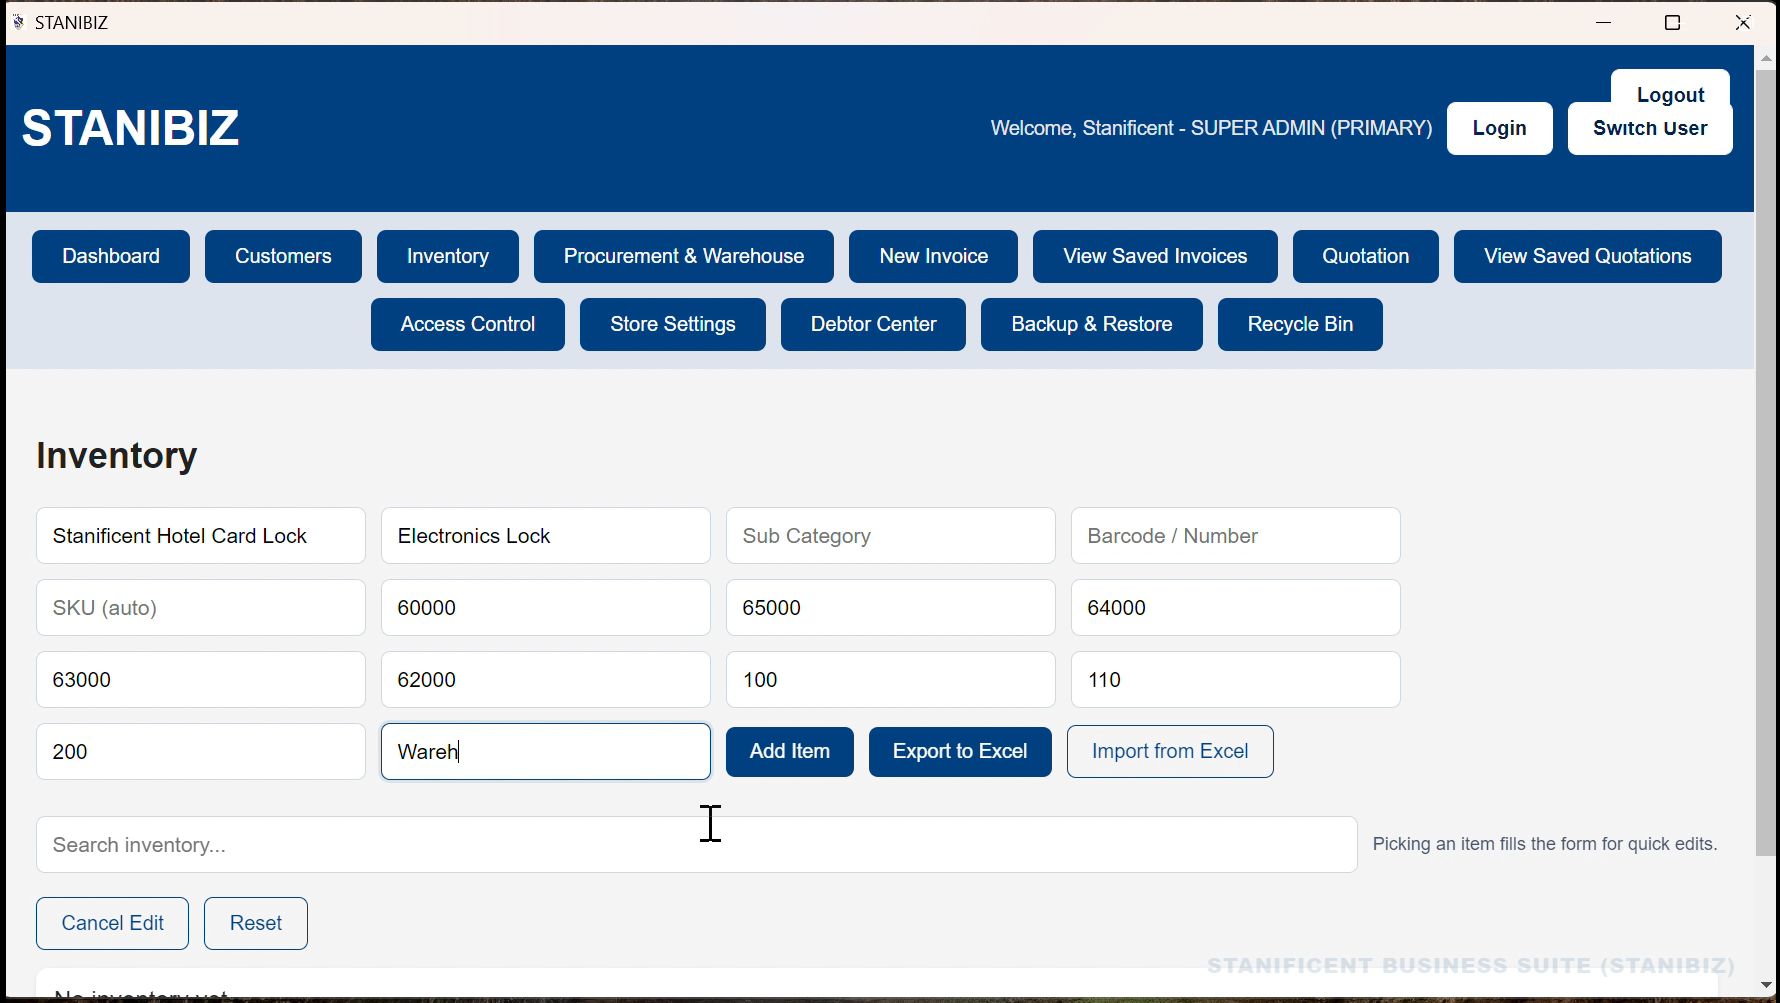Open Procurement & Warehouse
Image resolution: width=1780 pixels, height=1003 pixels.
[x=684, y=256]
